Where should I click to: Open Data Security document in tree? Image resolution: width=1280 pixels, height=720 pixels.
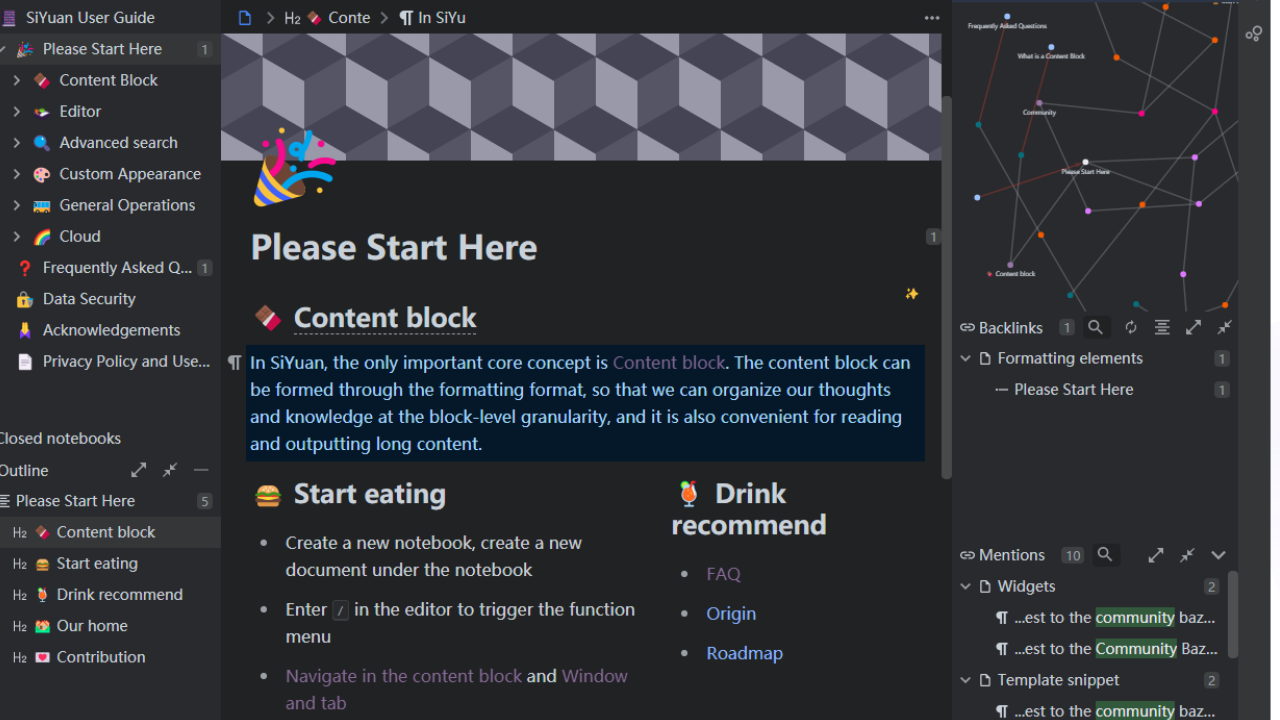(x=89, y=299)
